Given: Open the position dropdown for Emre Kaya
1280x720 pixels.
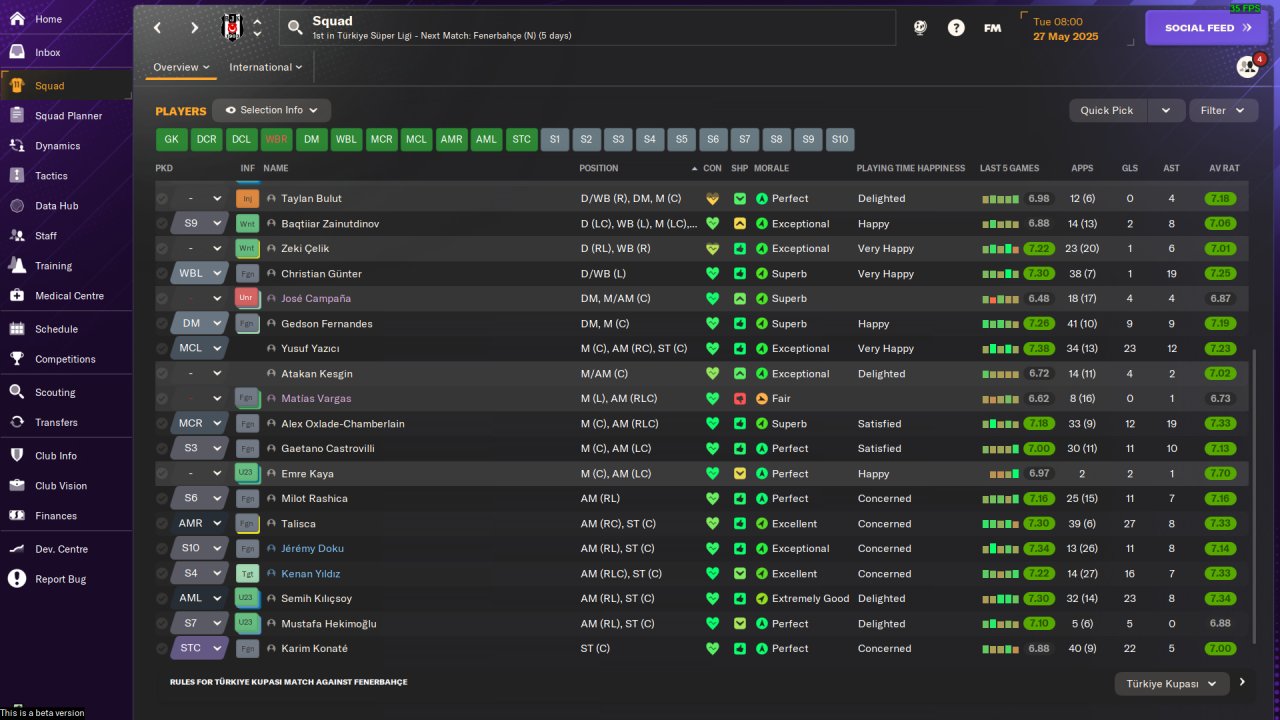Looking at the screenshot, I should point(200,473).
